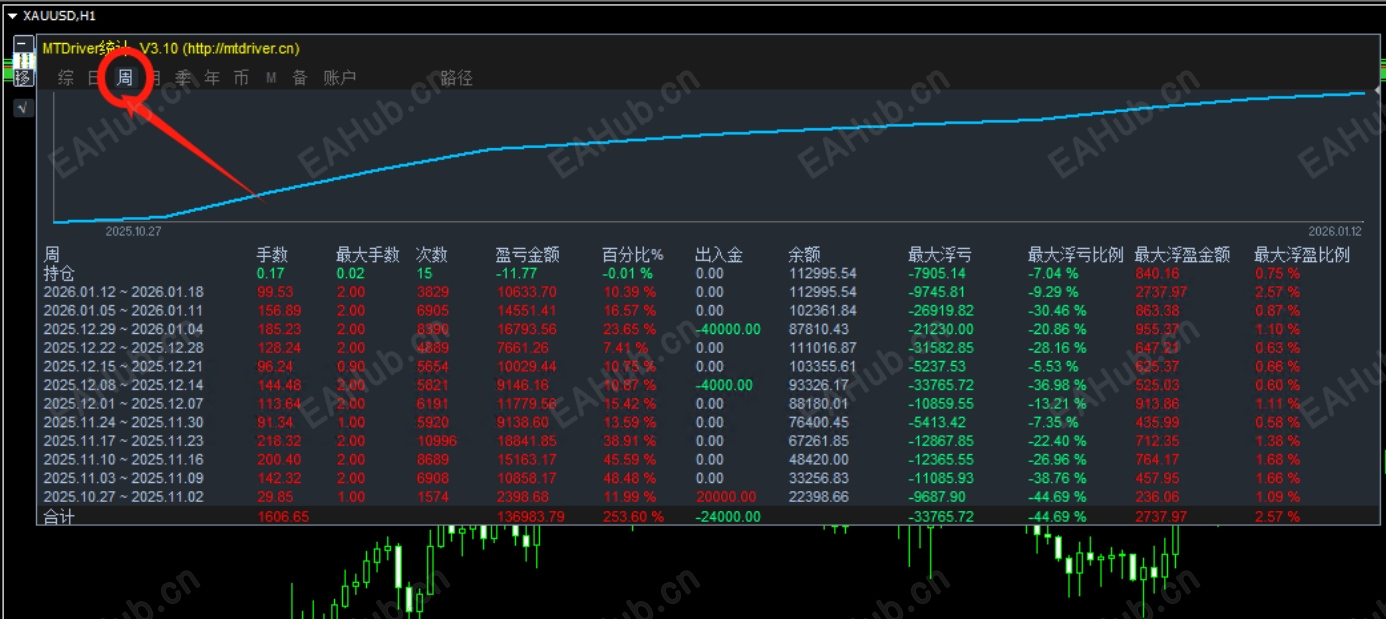Switch to the 年 yearly tab

(212, 78)
